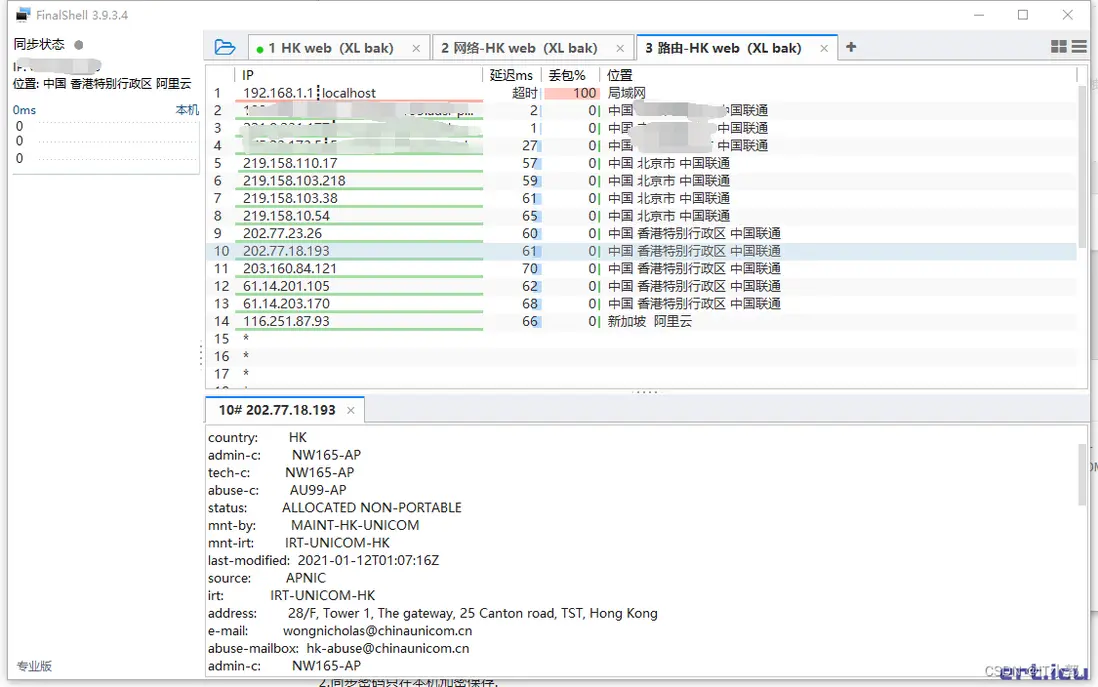
Task: Close the '3 路由-HK web' tab
Action: (x=824, y=48)
